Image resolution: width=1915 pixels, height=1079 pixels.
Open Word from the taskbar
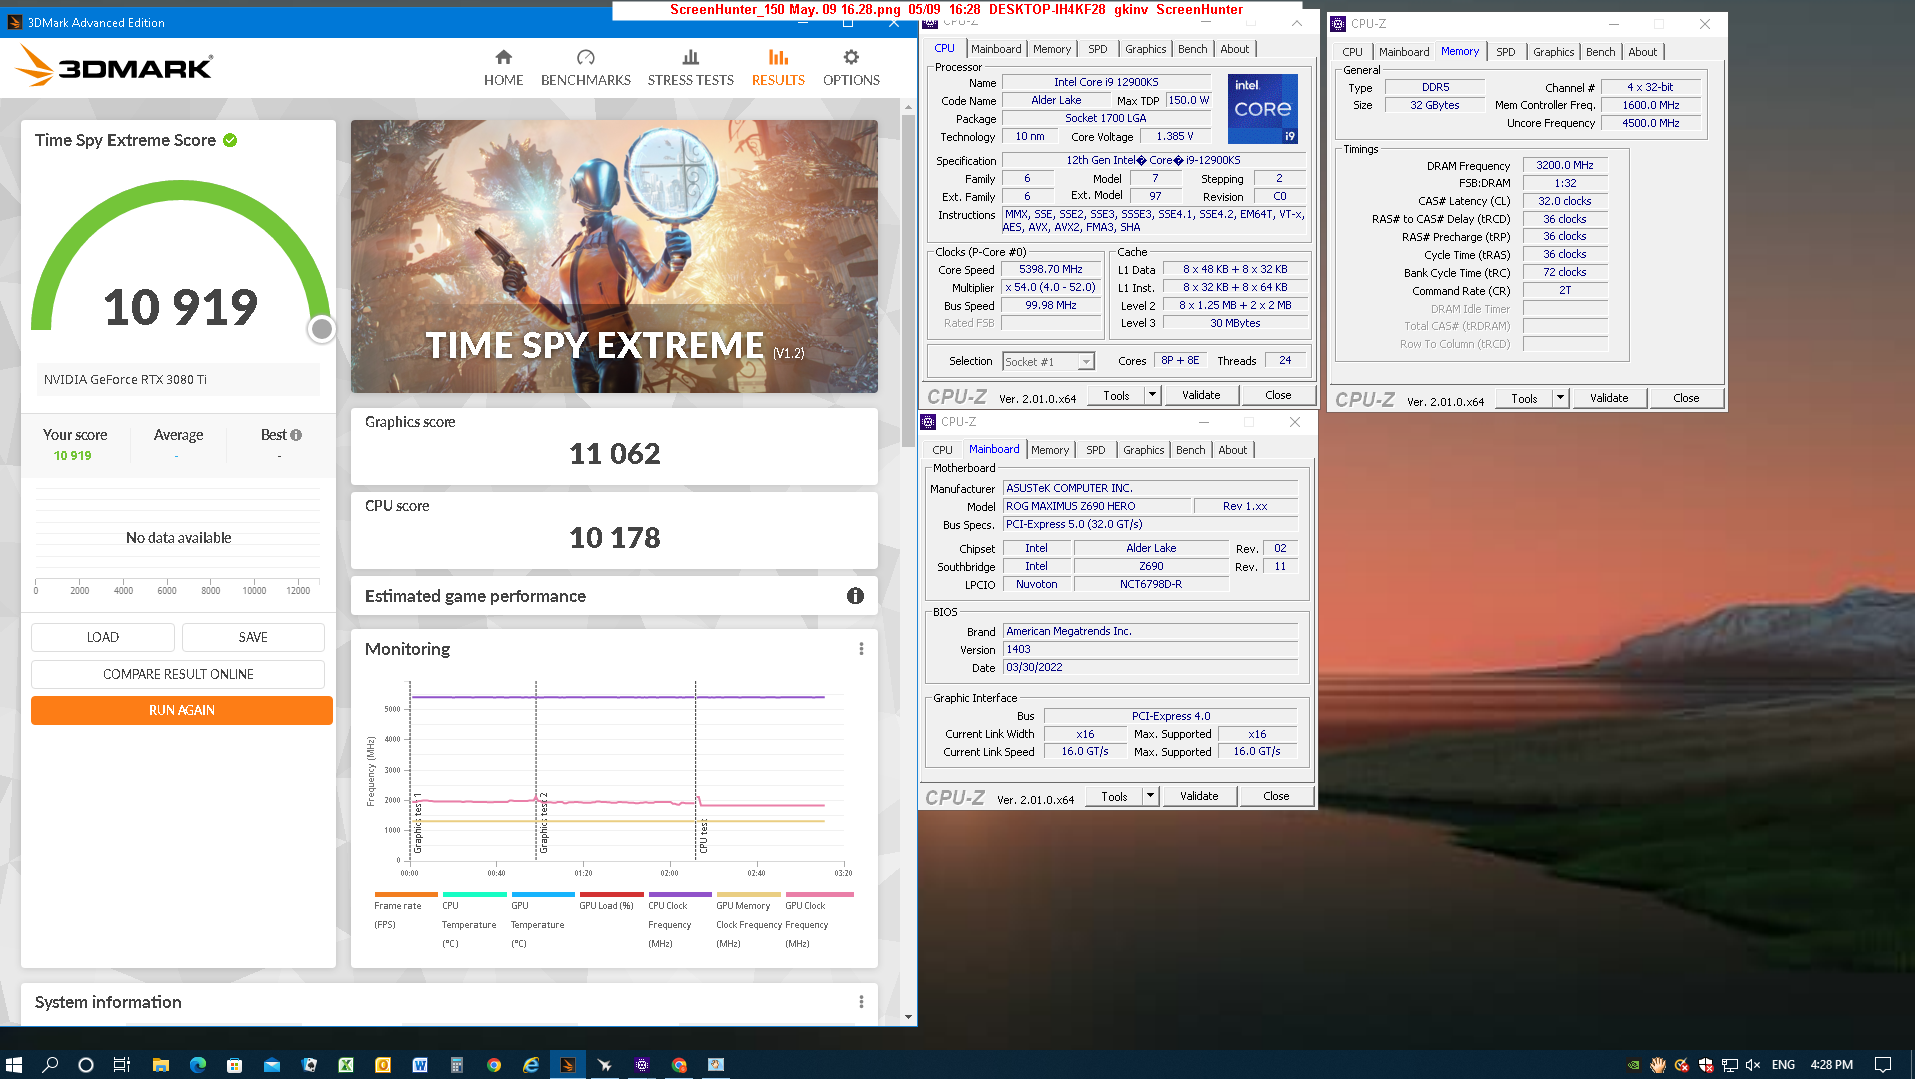click(x=419, y=1065)
